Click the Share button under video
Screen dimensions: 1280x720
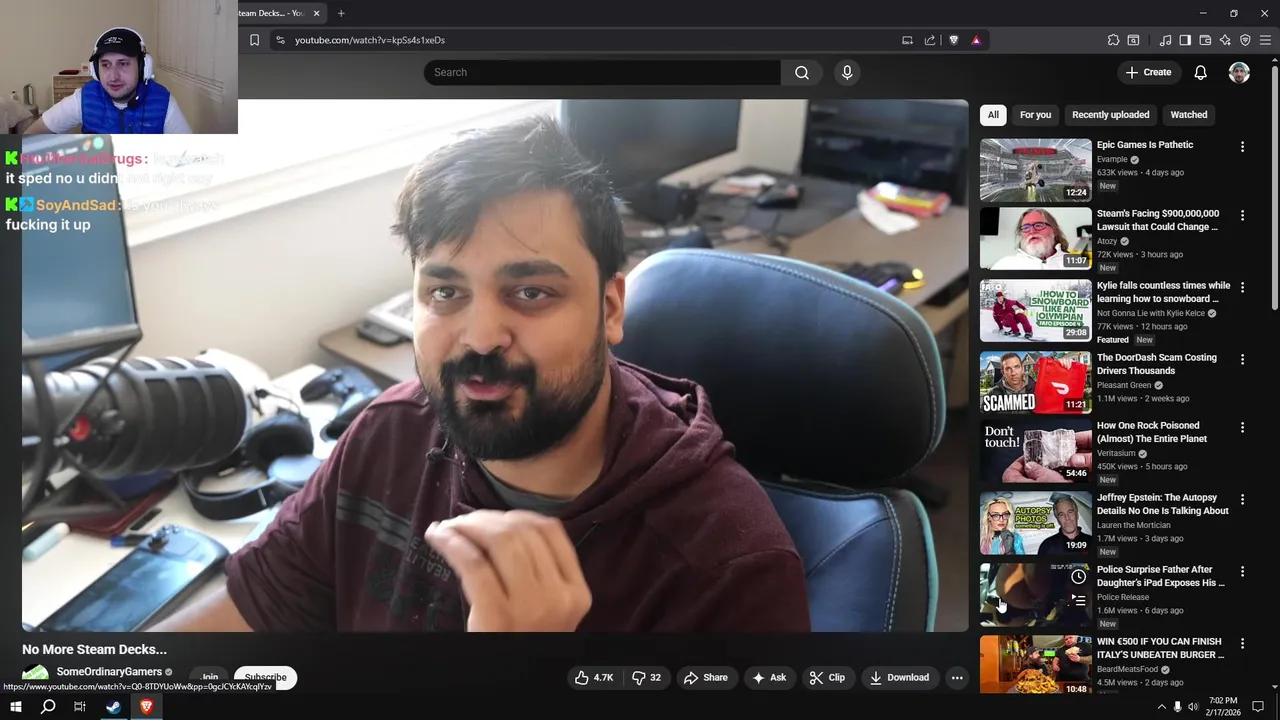(705, 677)
